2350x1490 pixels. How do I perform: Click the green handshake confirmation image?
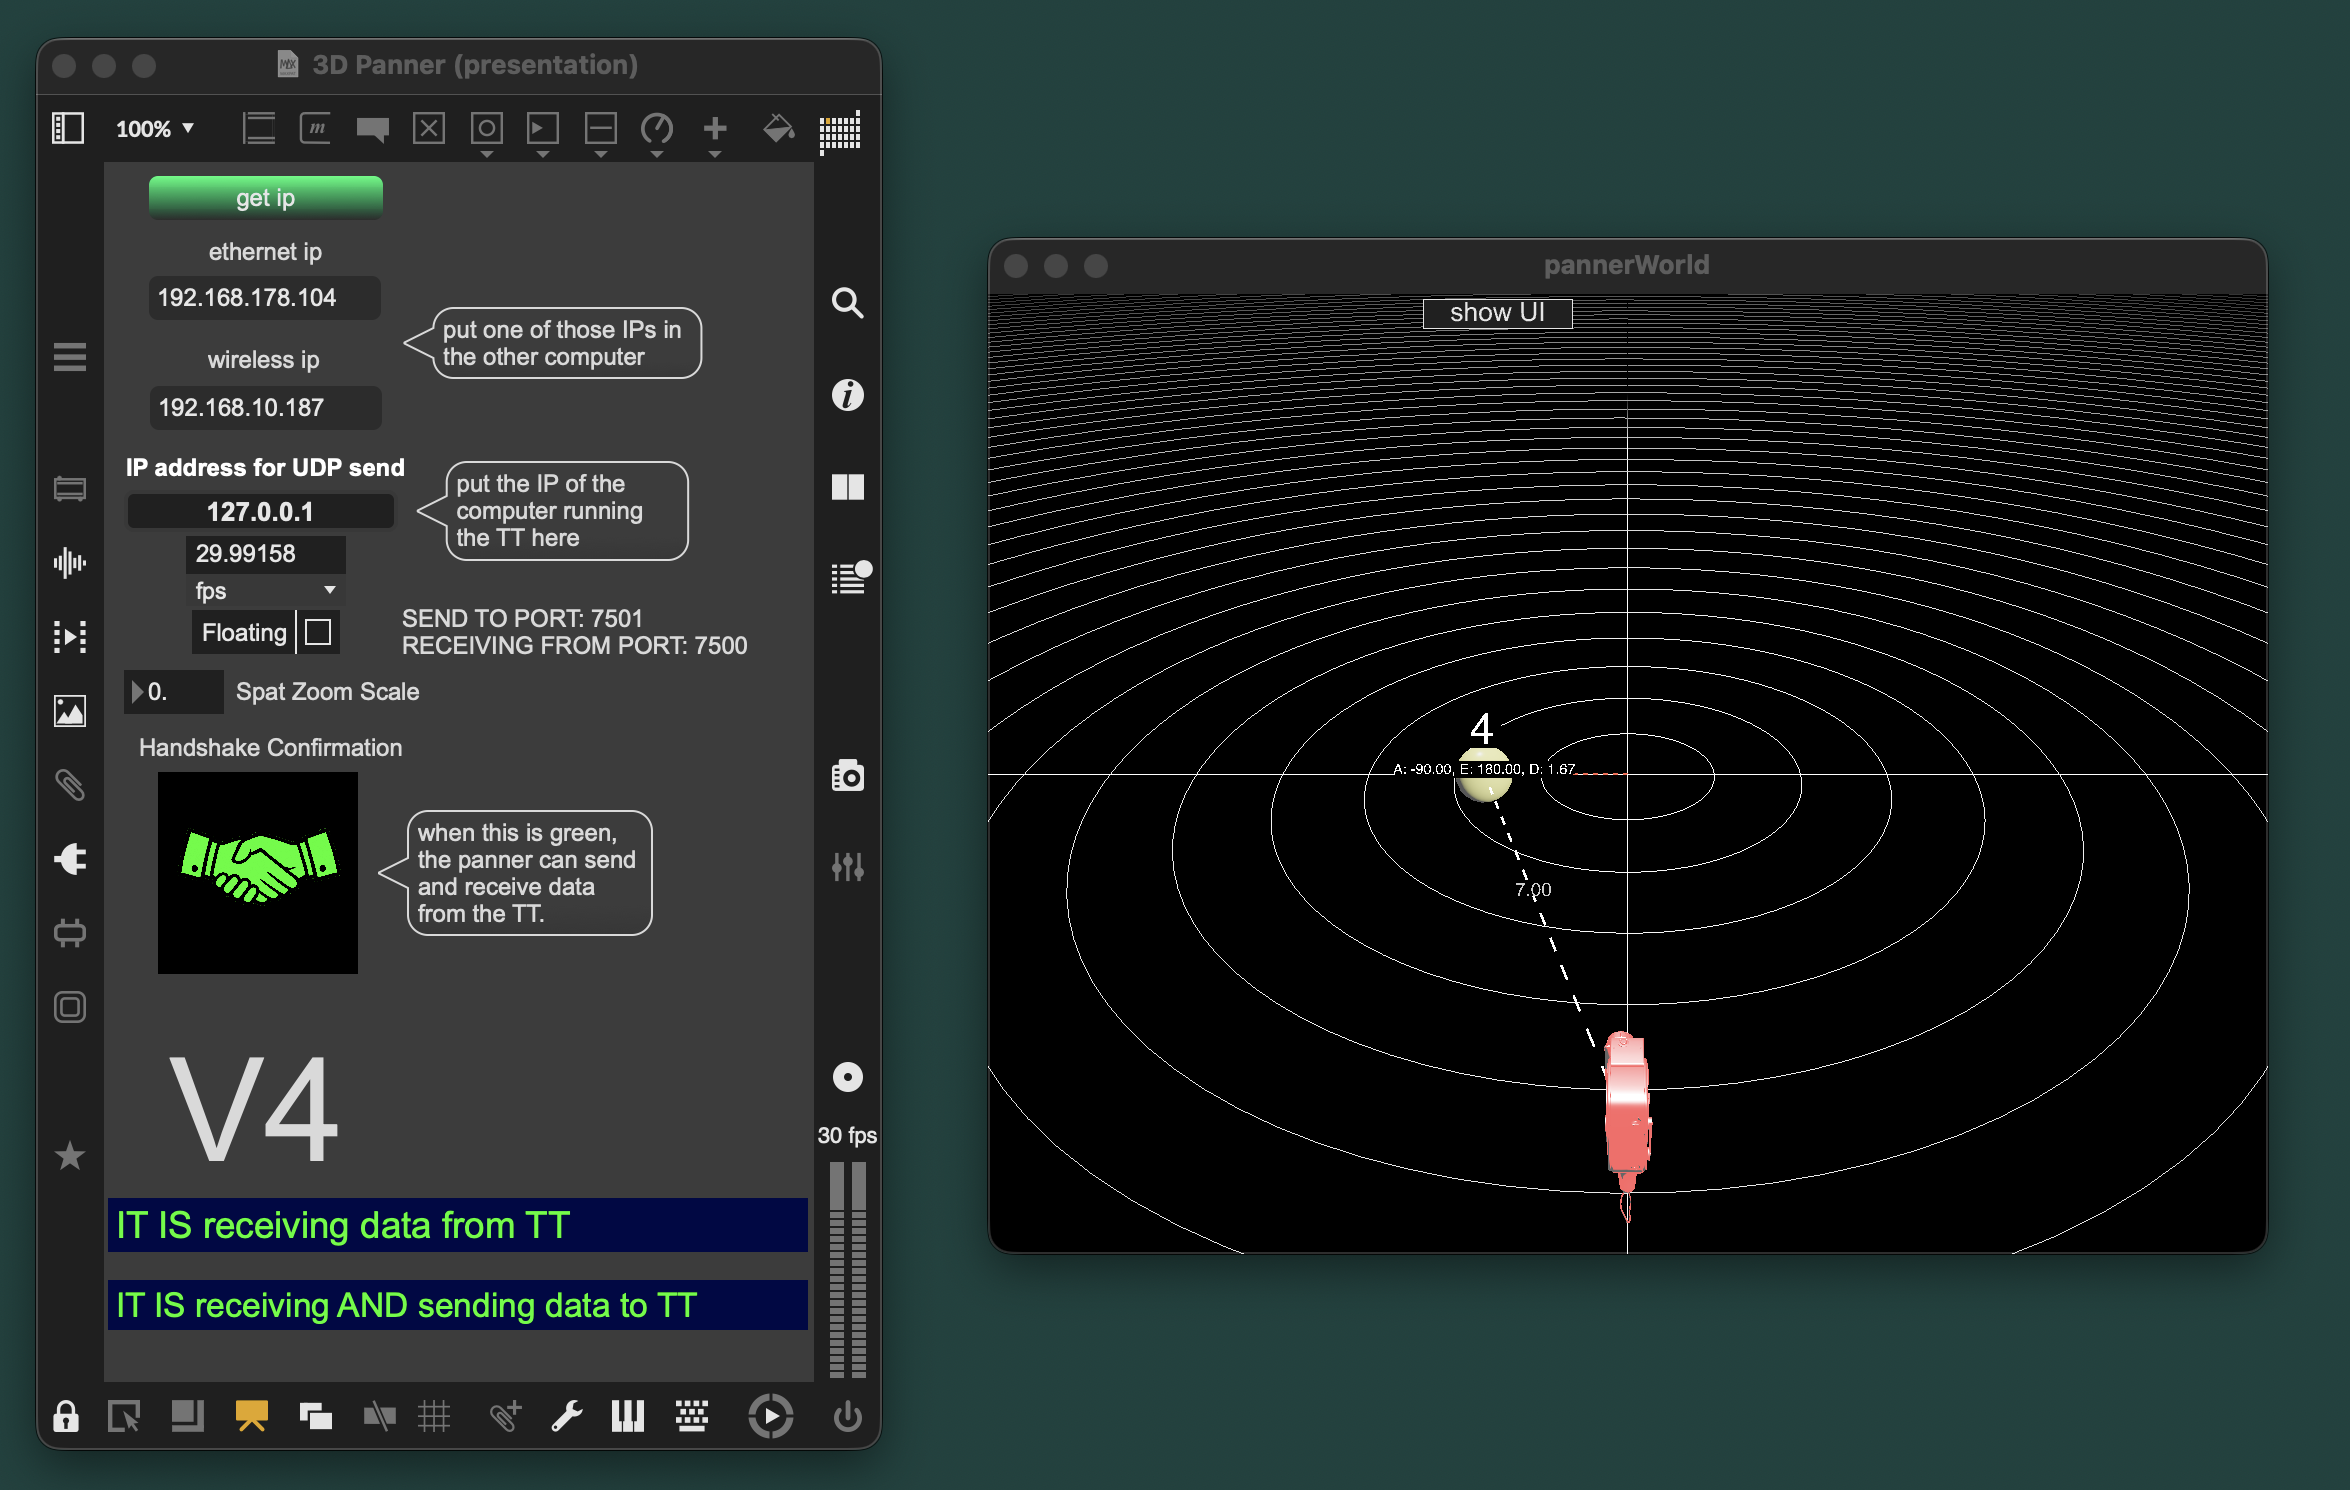258,873
